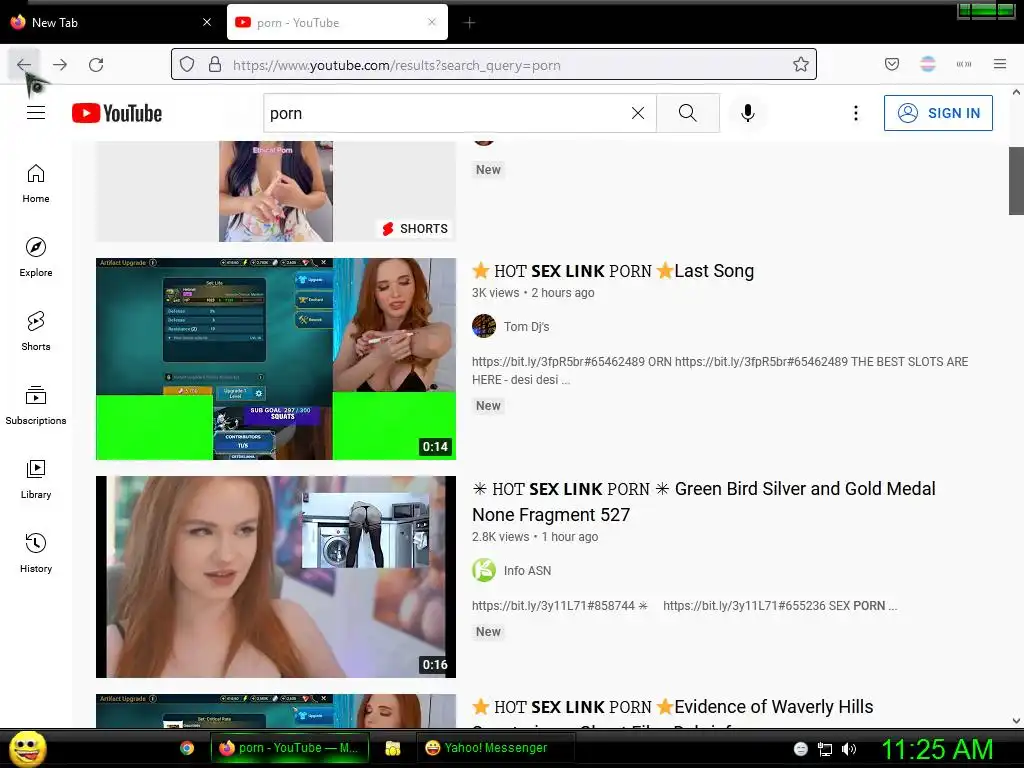Open the tracking protection shield icon

tap(187, 65)
